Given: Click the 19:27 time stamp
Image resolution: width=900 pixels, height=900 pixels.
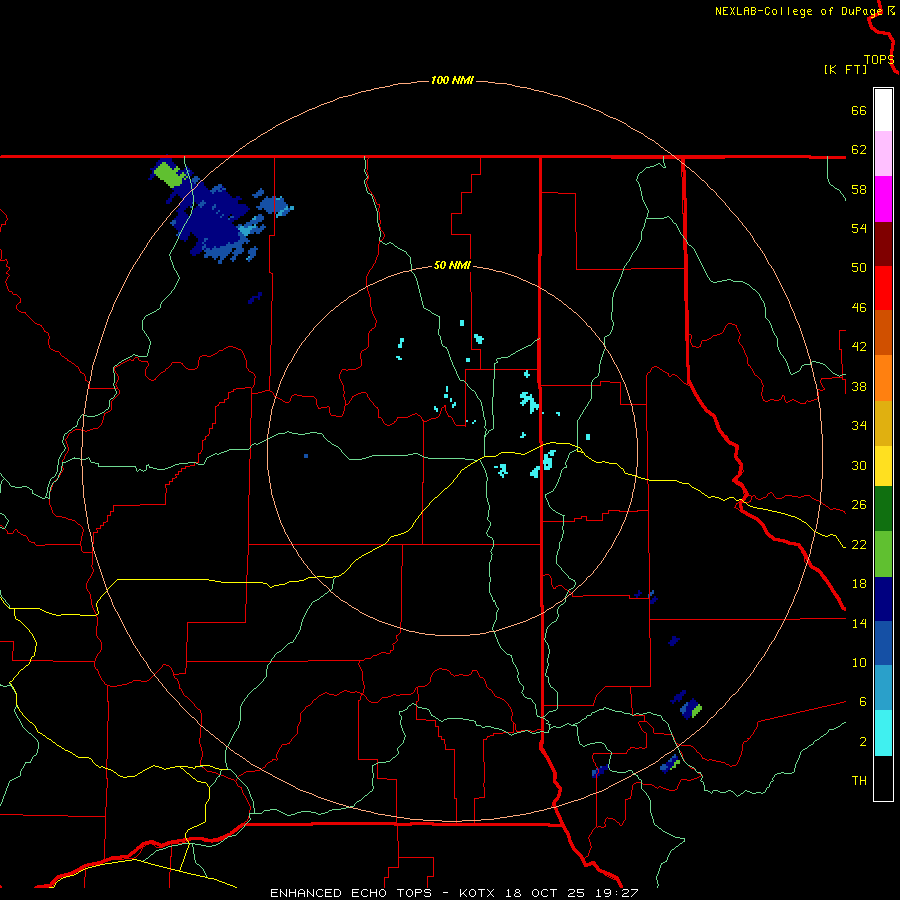Looking at the screenshot, I should pyautogui.click(x=617, y=893).
